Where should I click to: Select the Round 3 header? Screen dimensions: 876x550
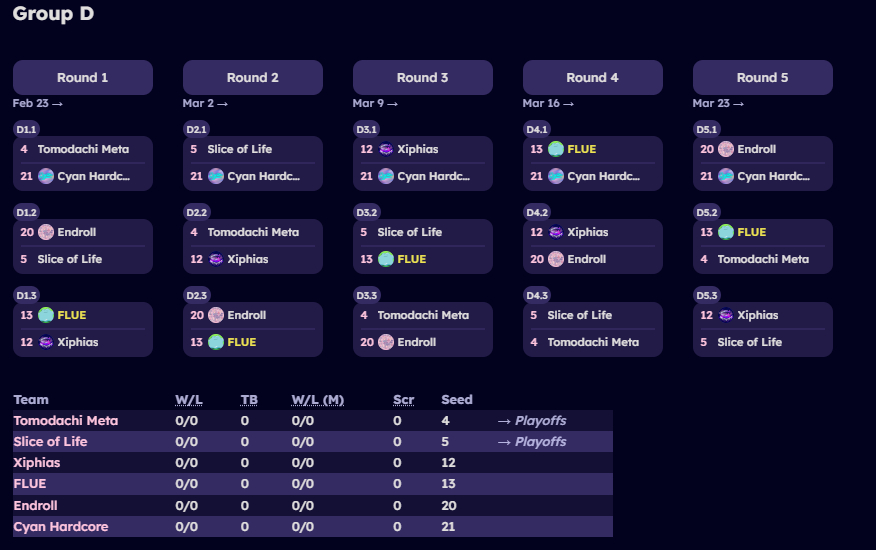coord(423,78)
